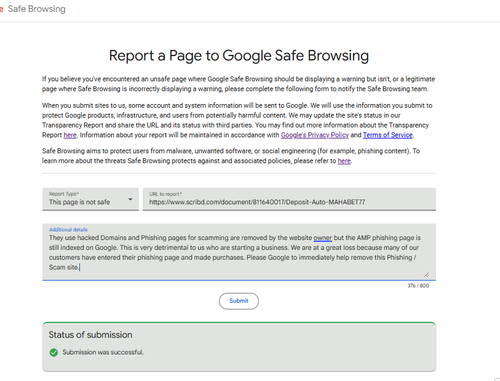500x381 pixels.
Task: Click the character counter below the textarea
Action: [418, 286]
